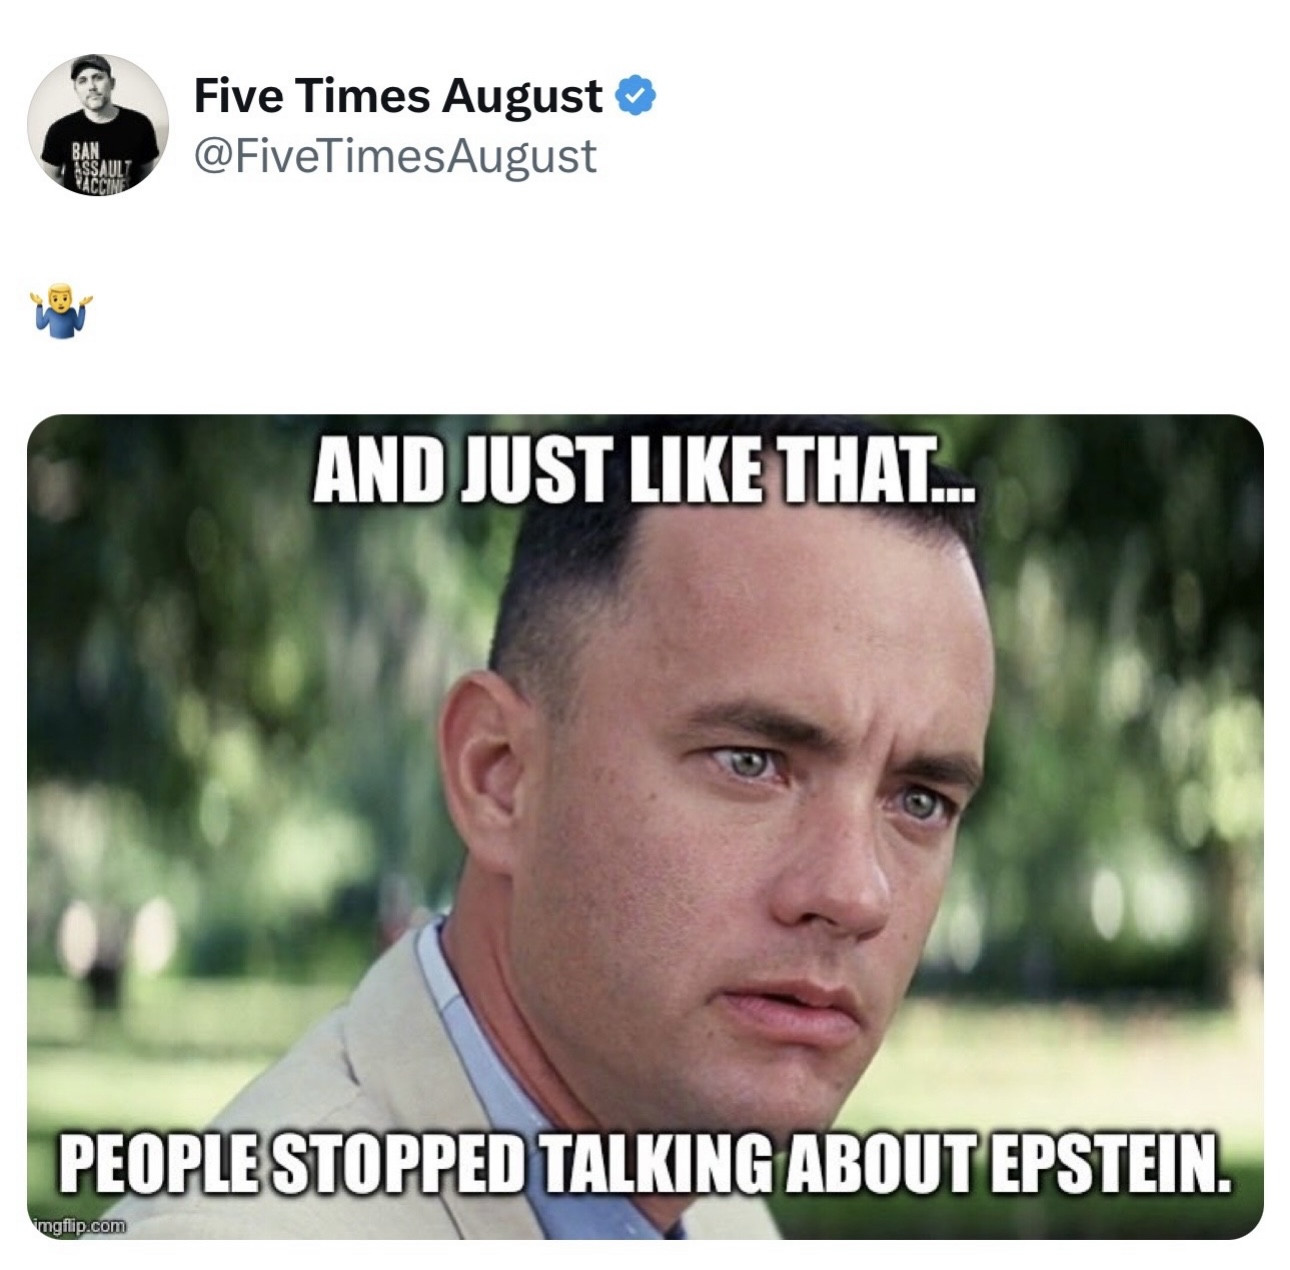Open the imgflip.com watermark
The height and width of the screenshot is (1270, 1290).
tap(79, 1225)
